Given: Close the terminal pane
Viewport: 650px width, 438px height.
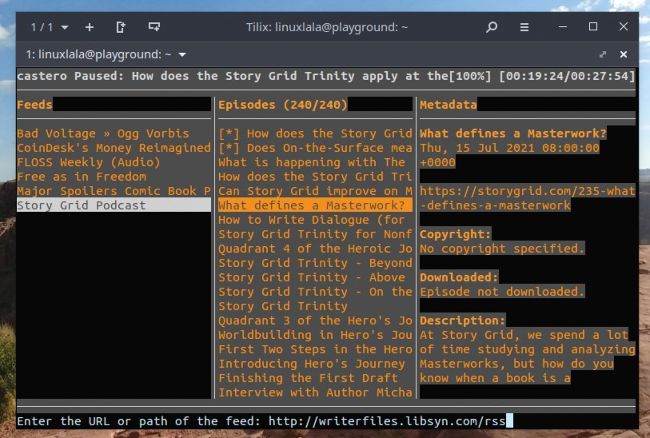Looking at the screenshot, I should tap(624, 54).
